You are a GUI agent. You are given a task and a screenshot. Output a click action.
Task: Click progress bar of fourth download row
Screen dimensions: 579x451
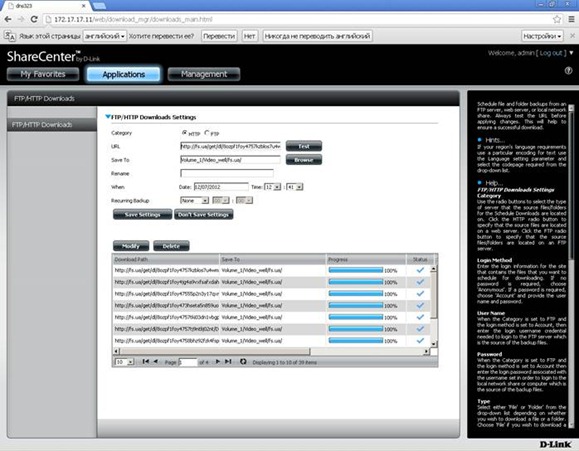(356, 305)
